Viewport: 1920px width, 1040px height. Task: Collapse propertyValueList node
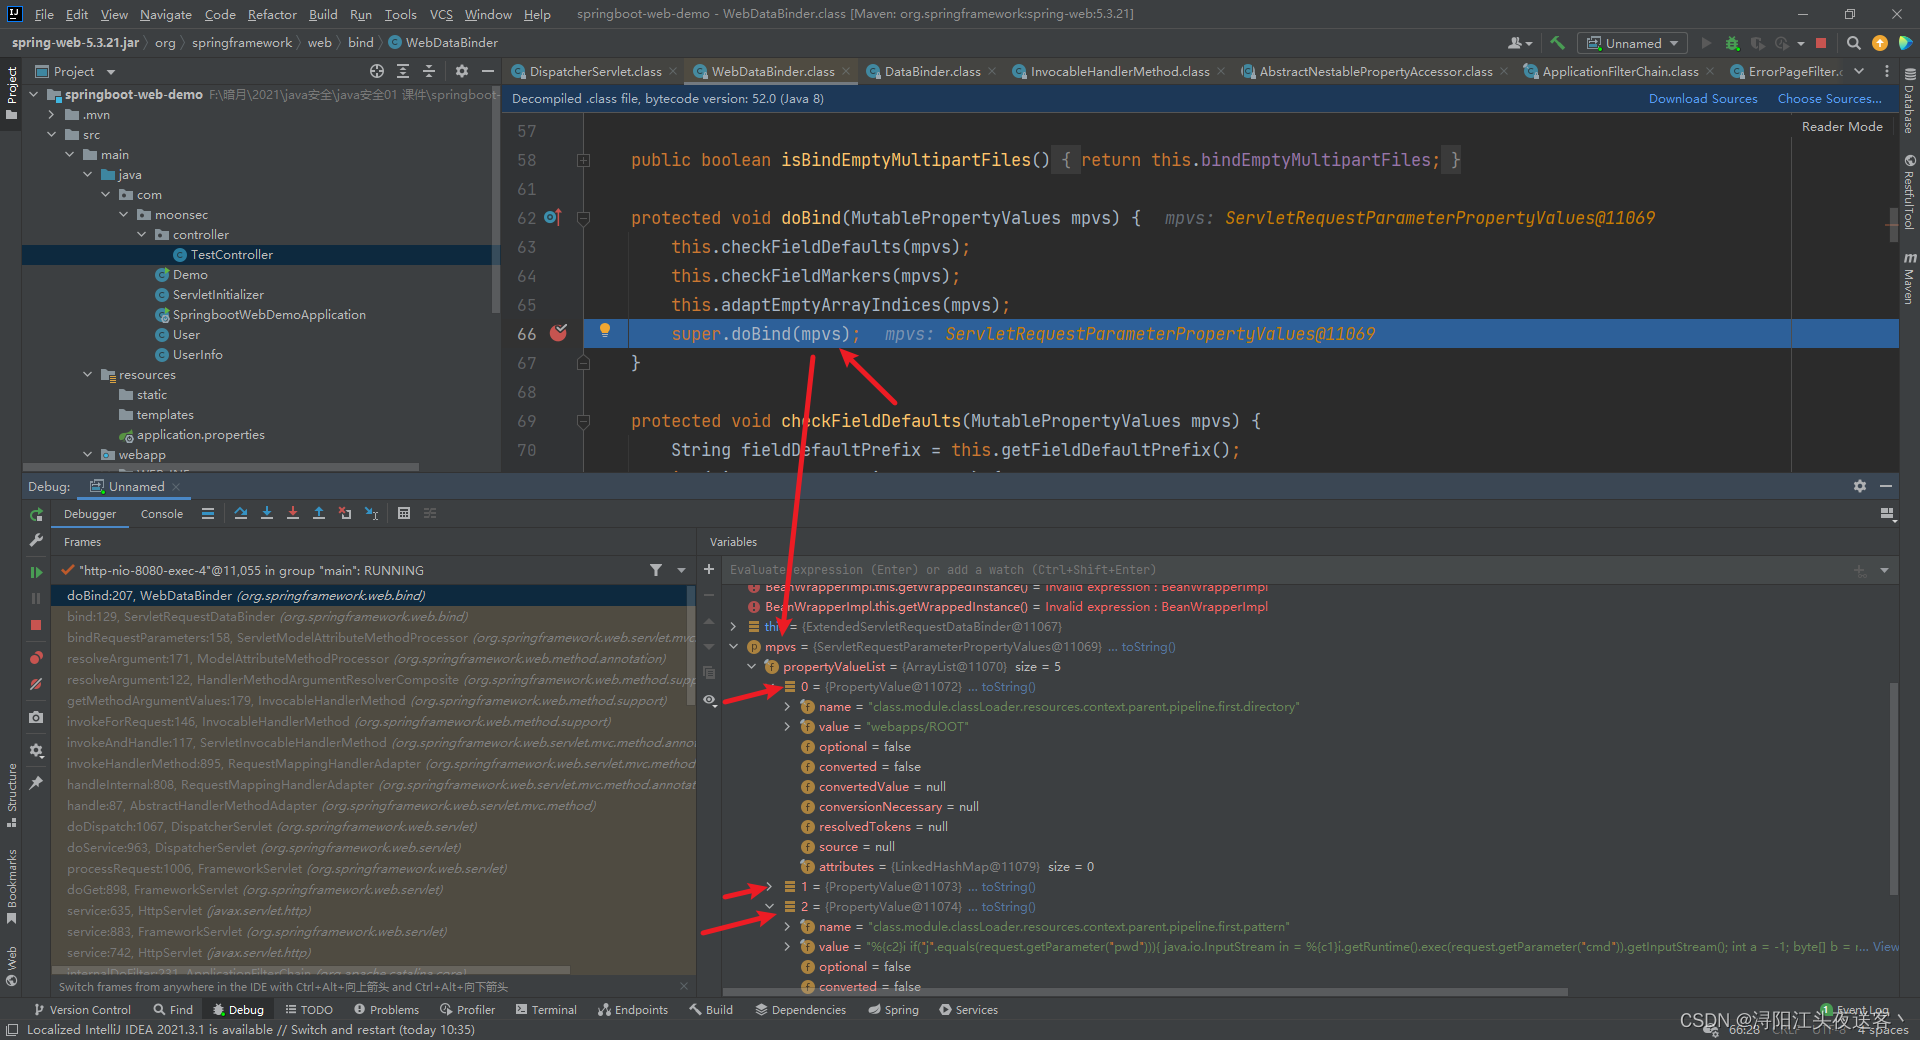pos(752,667)
